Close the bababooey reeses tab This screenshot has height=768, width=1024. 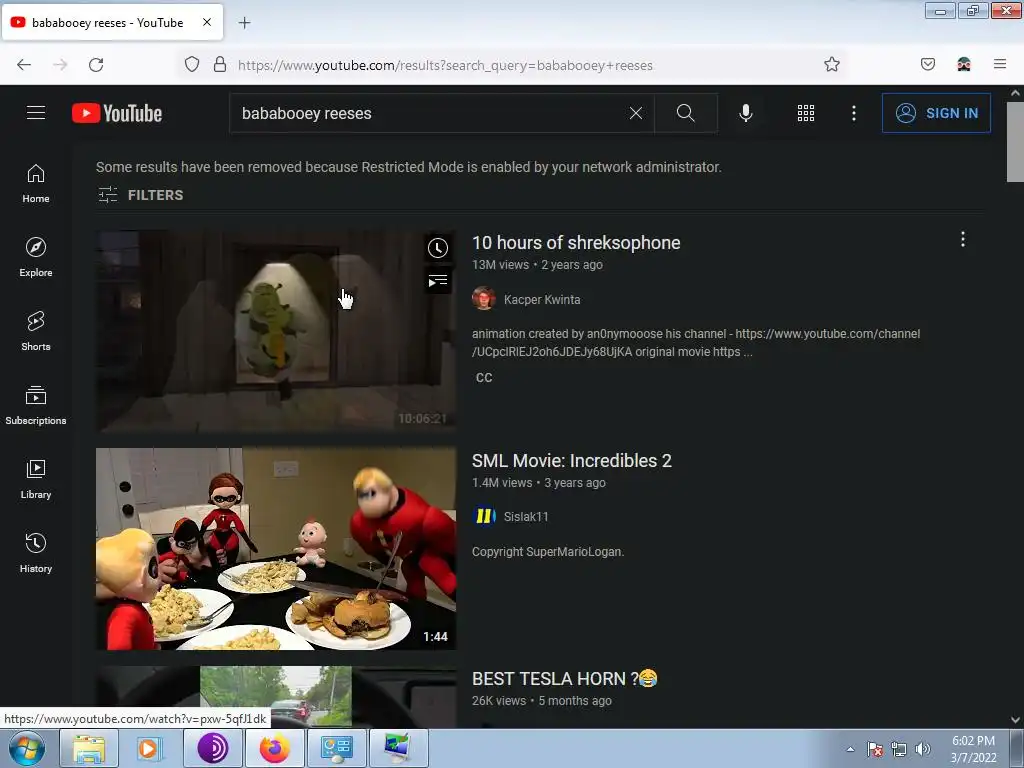(x=207, y=22)
